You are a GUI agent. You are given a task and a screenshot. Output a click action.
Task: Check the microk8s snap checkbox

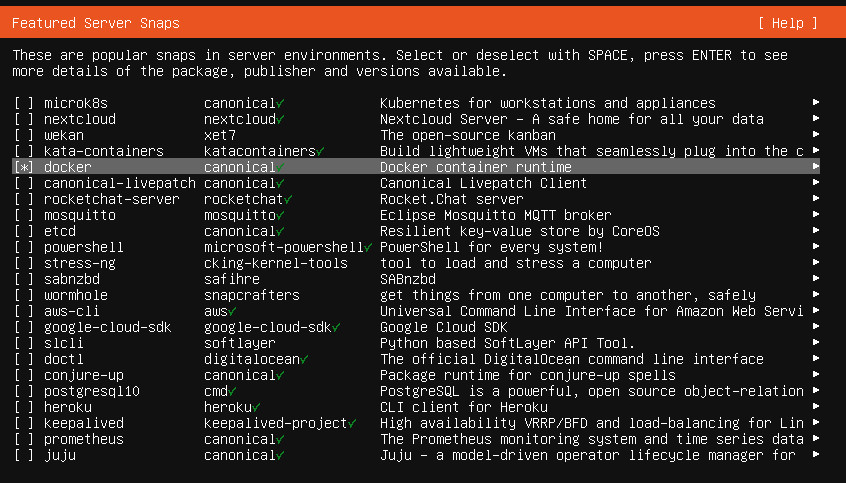pyautogui.click(x=24, y=103)
